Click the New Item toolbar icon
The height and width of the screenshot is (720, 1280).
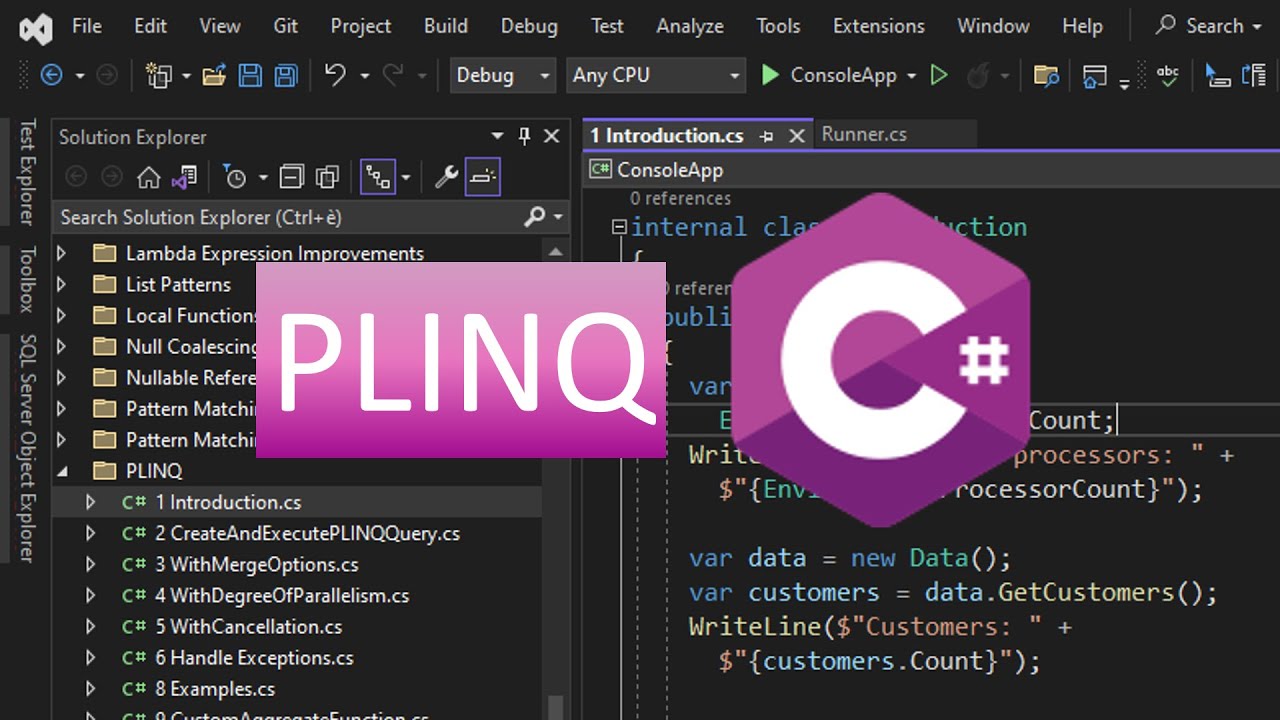(x=159, y=75)
